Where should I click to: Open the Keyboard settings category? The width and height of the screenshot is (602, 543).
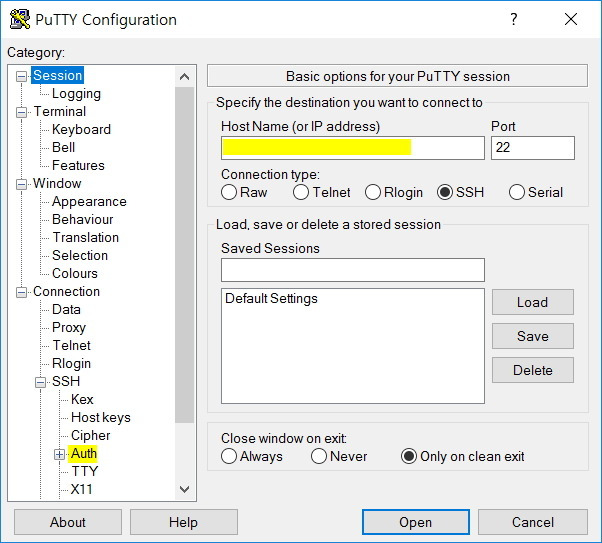click(x=81, y=129)
